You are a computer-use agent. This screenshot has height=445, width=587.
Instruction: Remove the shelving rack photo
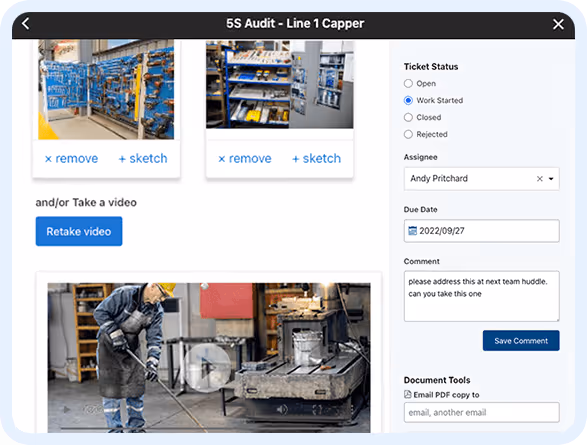(244, 159)
